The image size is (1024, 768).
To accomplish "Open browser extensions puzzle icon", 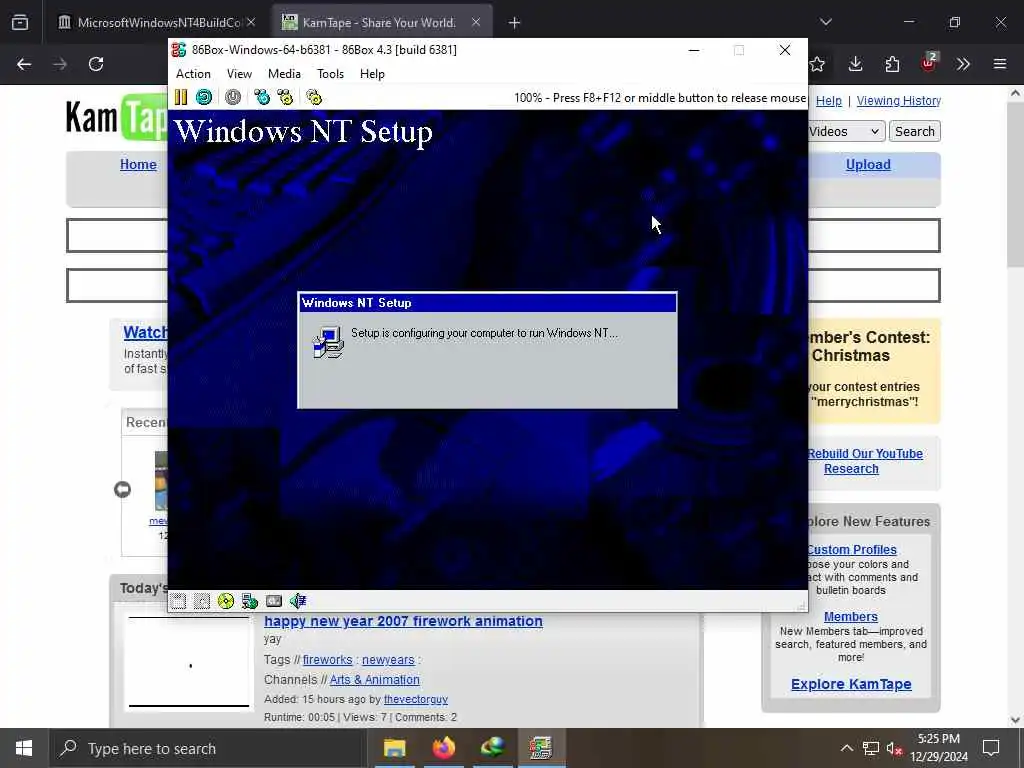I will (x=892, y=64).
